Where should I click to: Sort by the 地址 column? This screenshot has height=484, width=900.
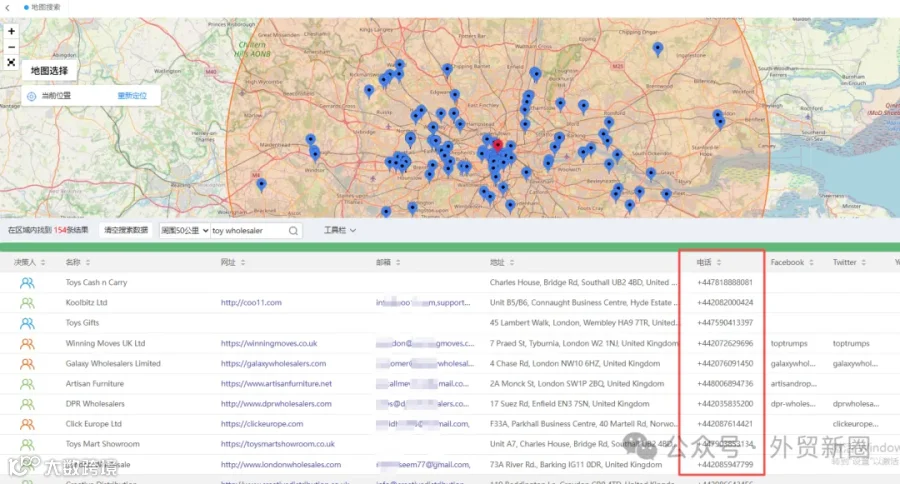pyautogui.click(x=511, y=262)
